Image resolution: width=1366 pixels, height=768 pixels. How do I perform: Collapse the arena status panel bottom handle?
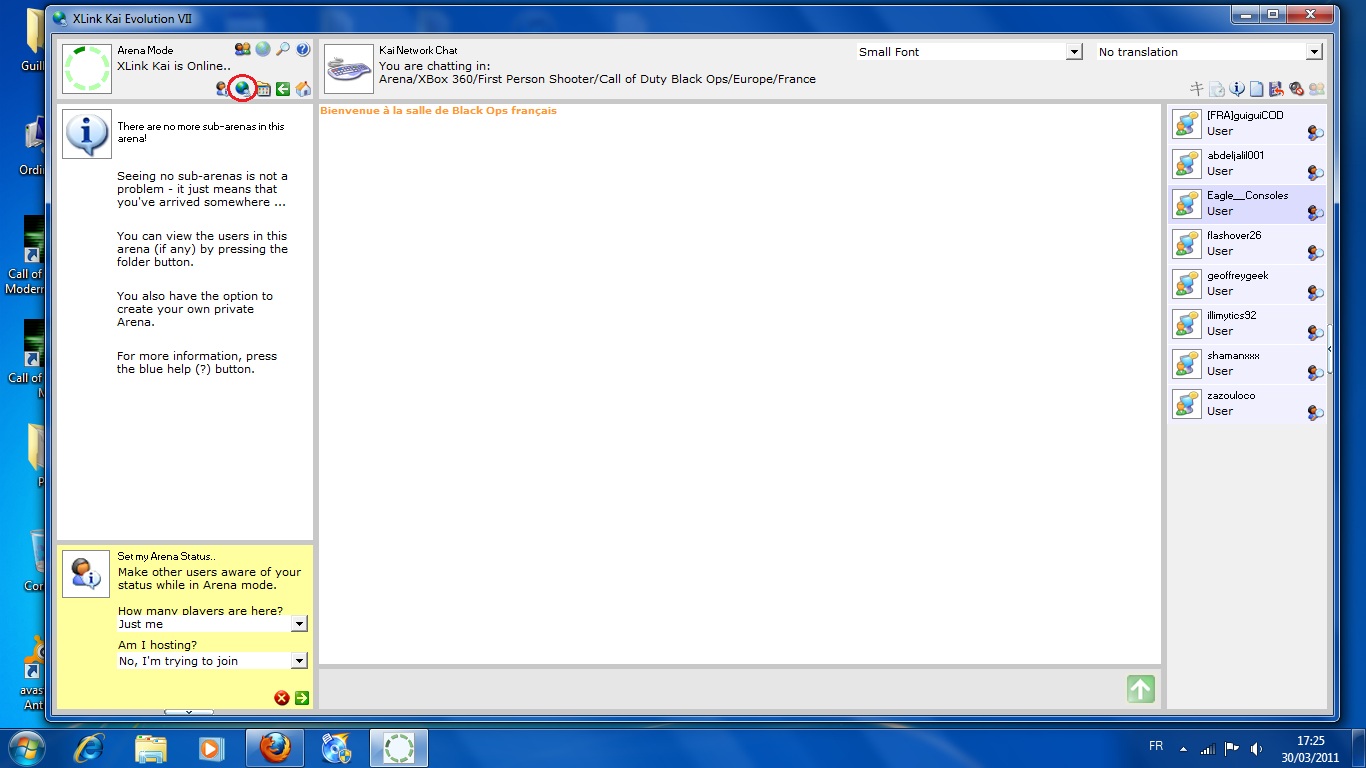(188, 712)
